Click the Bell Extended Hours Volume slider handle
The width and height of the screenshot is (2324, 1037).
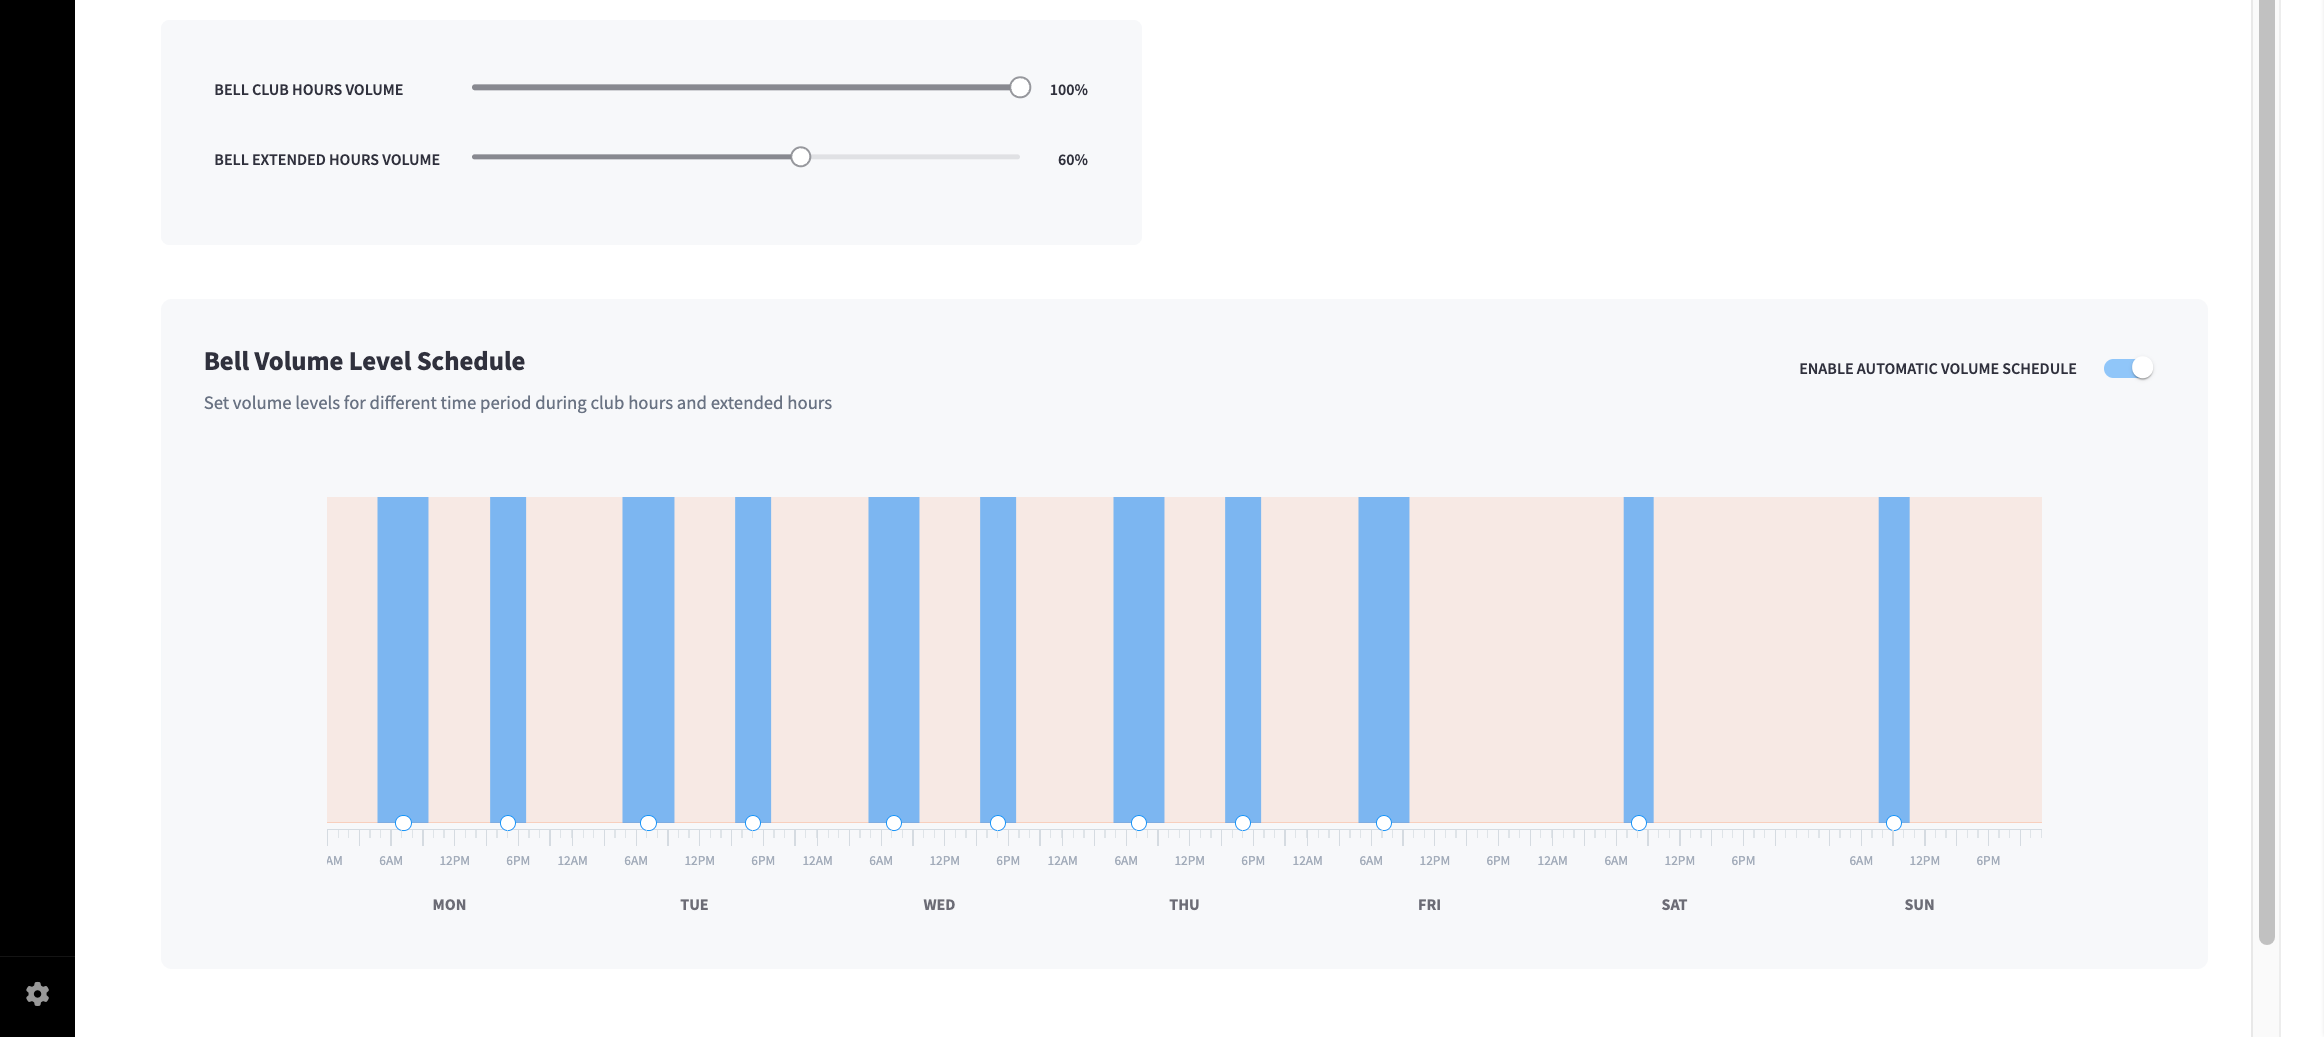801,157
